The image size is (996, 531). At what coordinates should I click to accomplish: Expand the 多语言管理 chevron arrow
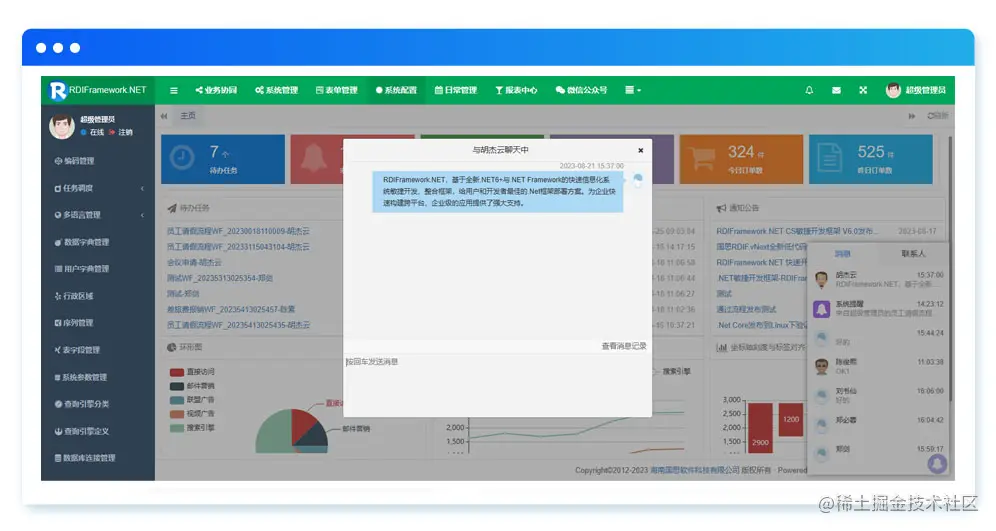click(142, 215)
